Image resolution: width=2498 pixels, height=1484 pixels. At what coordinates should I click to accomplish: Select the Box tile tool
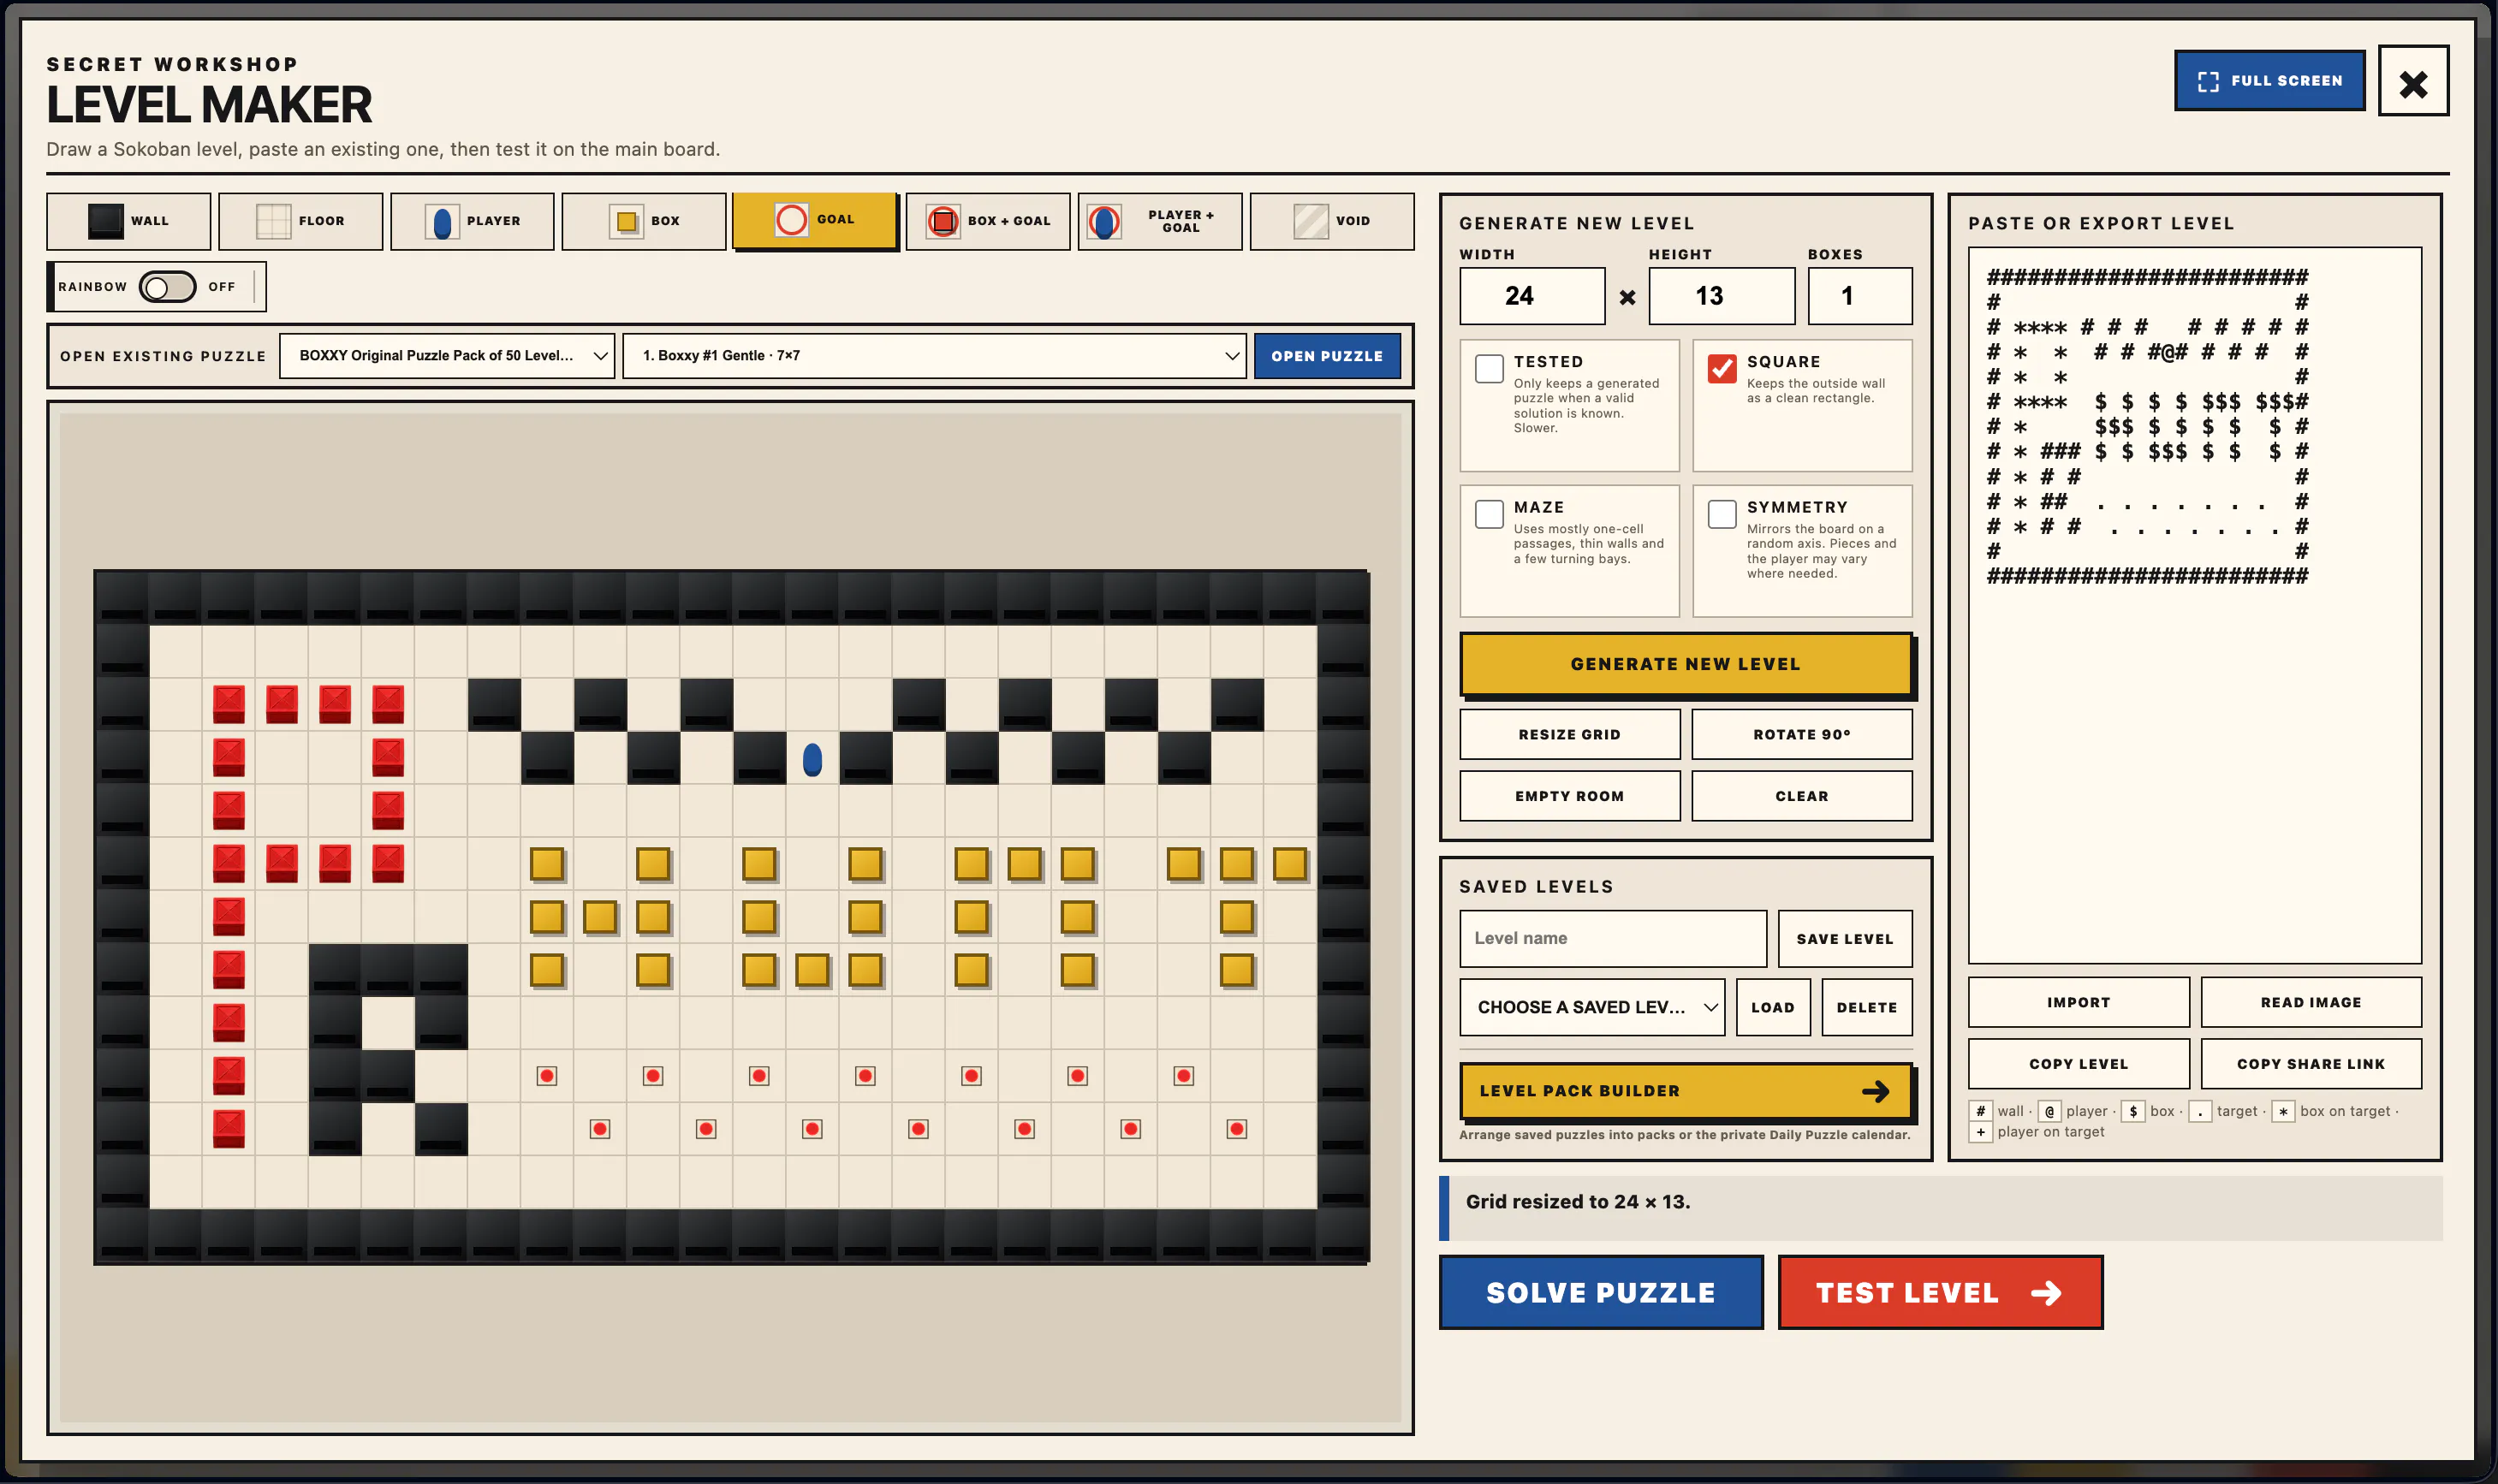pyautogui.click(x=644, y=221)
